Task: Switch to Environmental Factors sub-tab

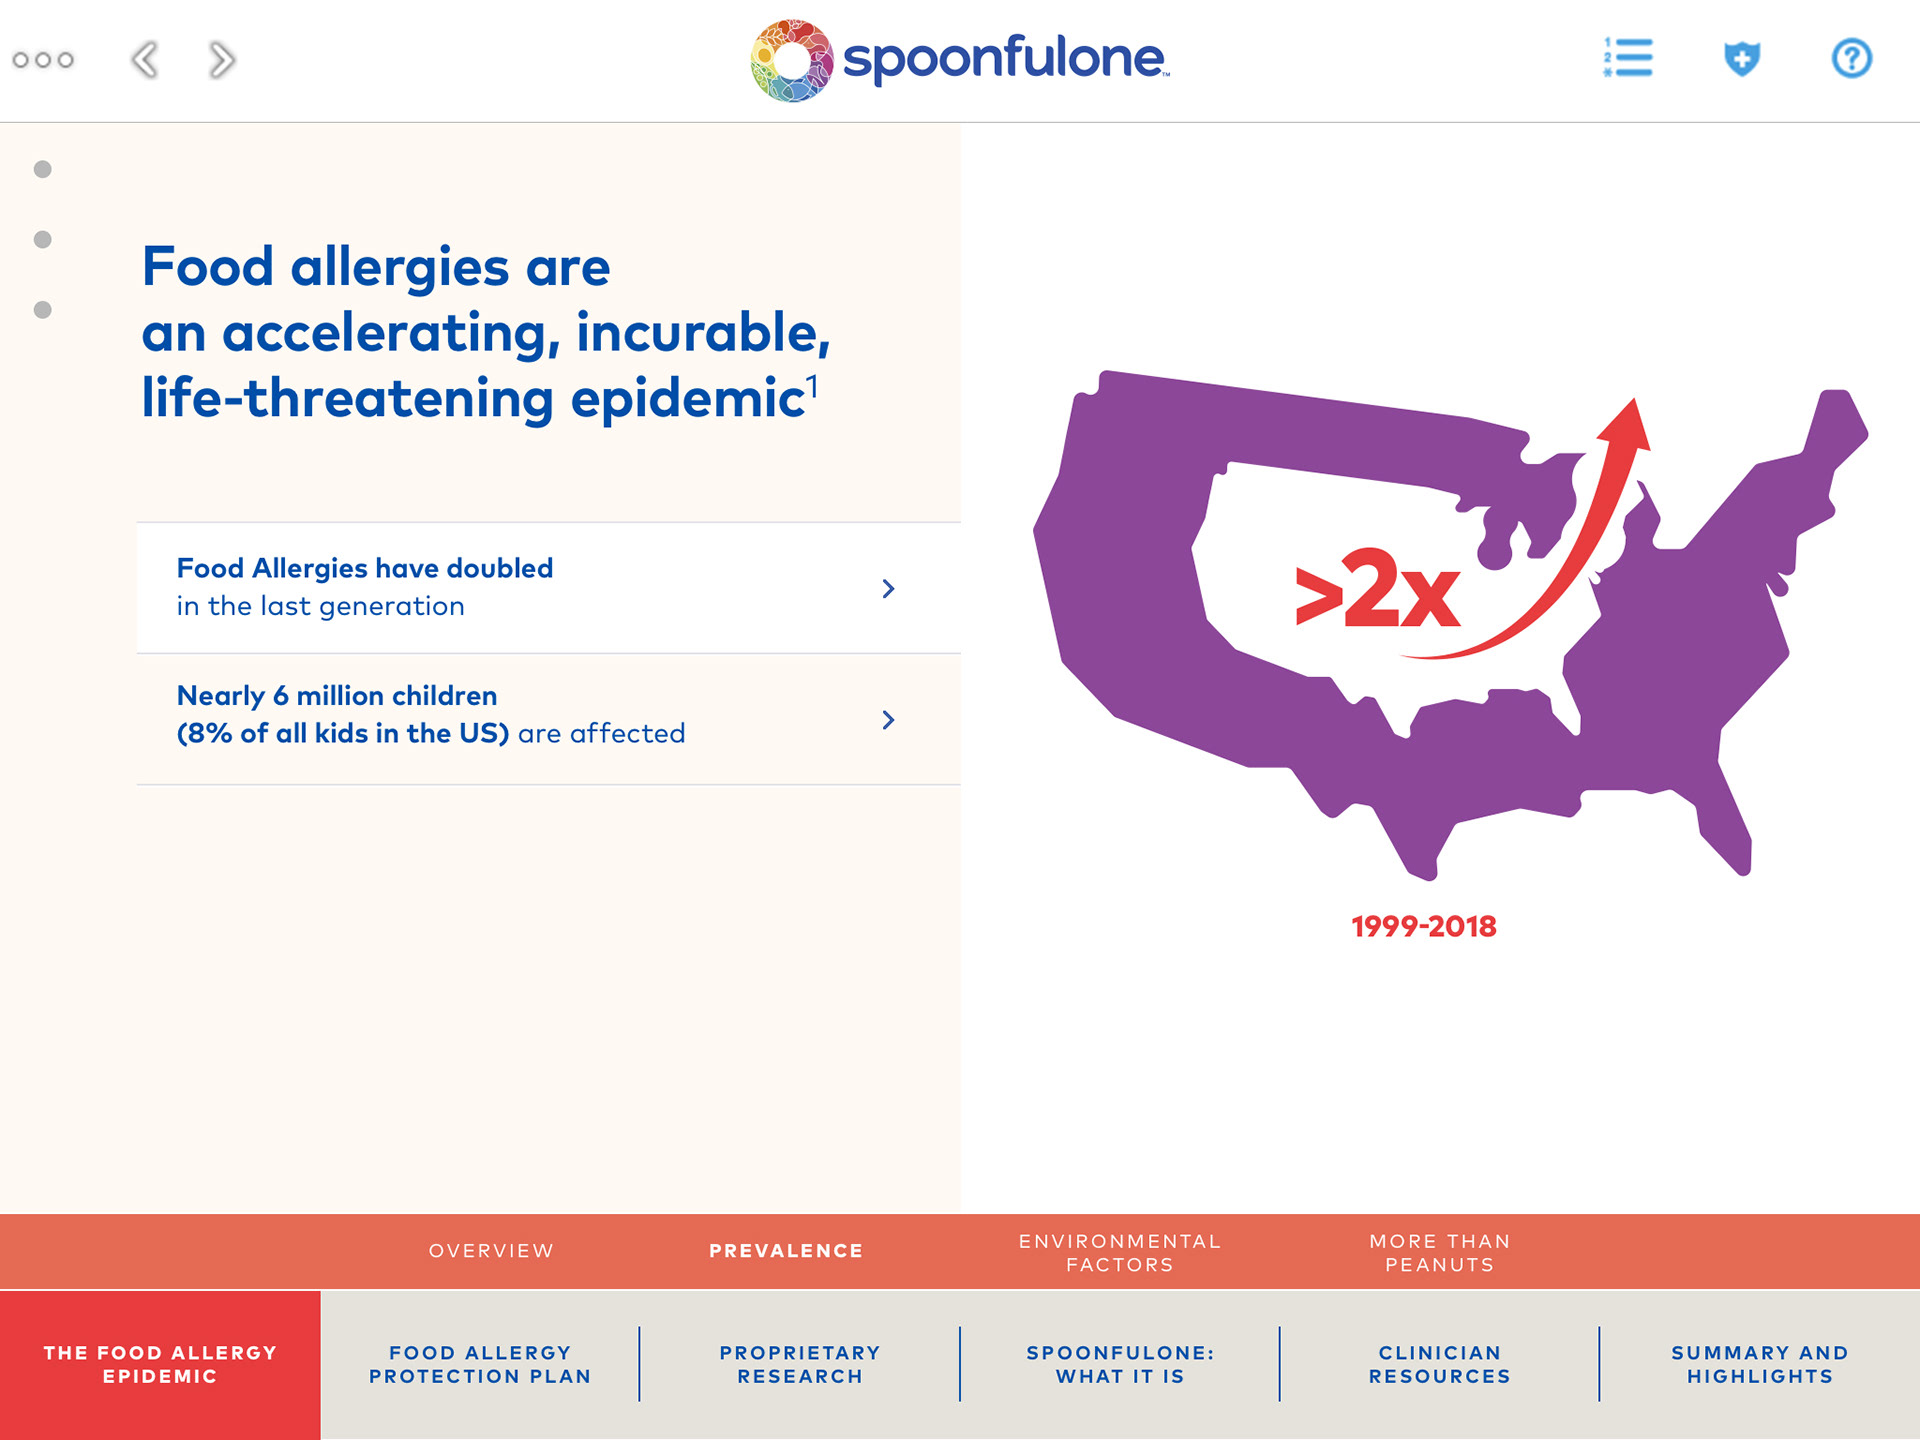Action: click(1119, 1252)
